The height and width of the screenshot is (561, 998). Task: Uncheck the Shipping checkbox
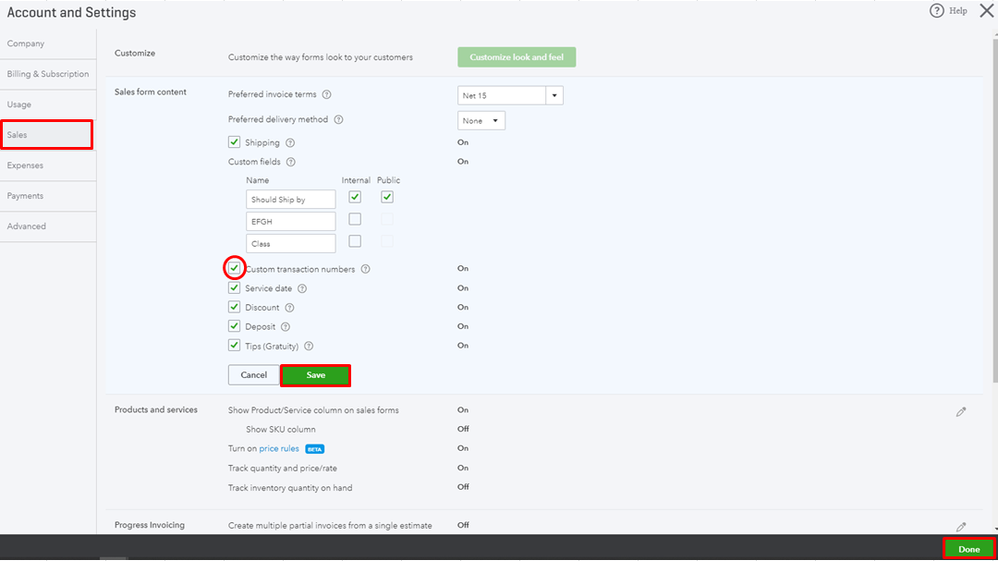coord(234,143)
